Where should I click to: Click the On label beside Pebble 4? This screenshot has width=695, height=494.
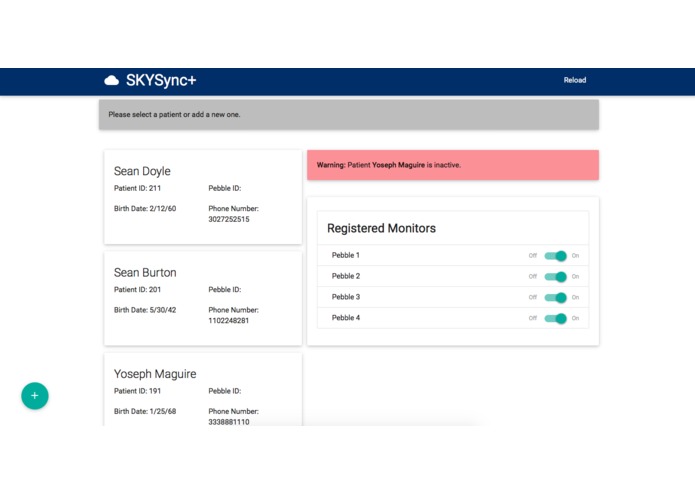coord(575,318)
